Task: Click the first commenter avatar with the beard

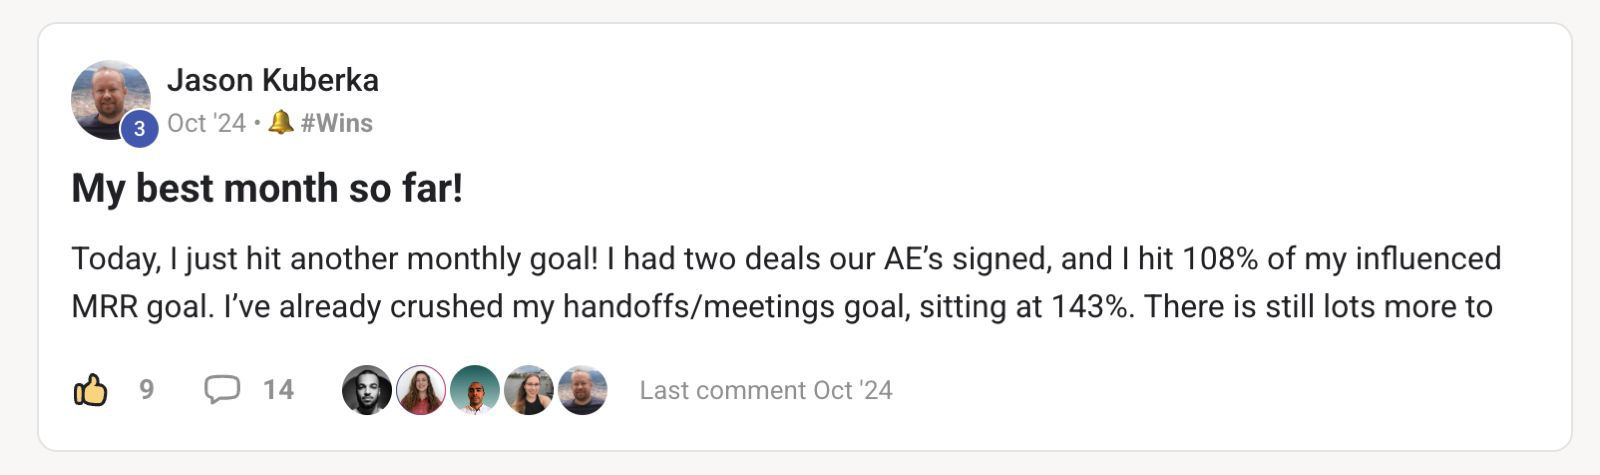Action: [366, 390]
